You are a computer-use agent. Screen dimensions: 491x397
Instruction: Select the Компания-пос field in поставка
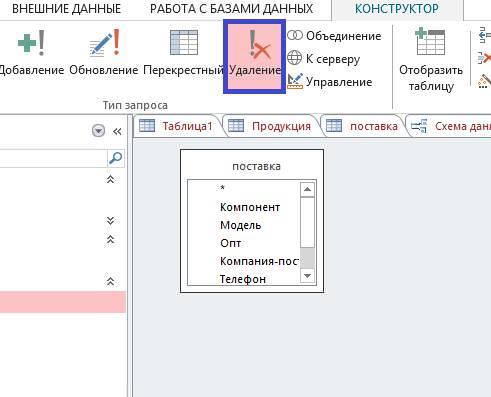pos(259,261)
